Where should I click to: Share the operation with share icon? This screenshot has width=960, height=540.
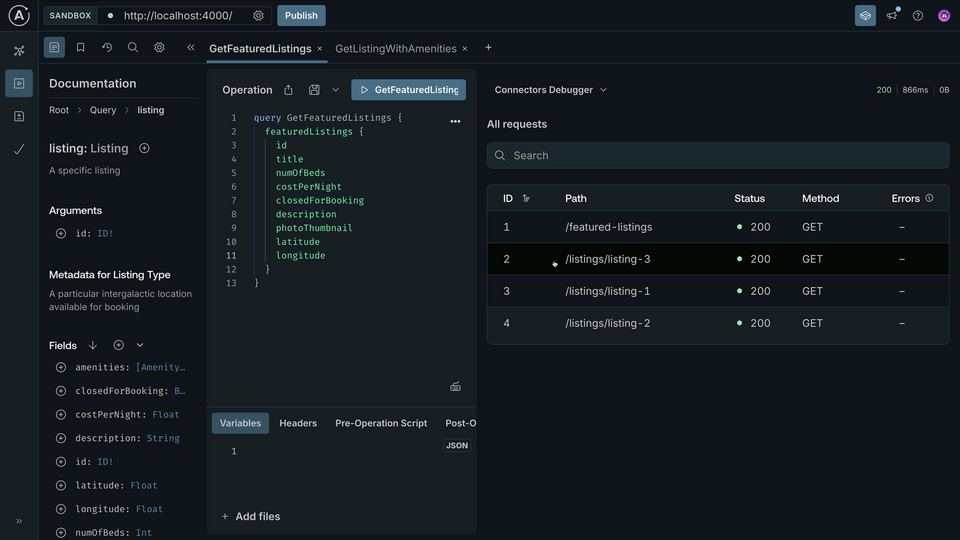288,90
